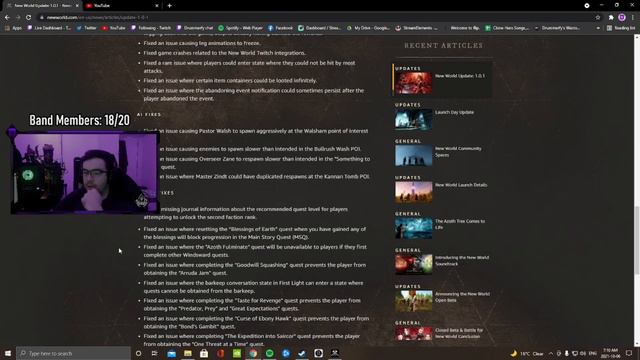The width and height of the screenshot is (640, 360).
Task: Open New World Community Spaces article thumbnail
Action: tap(413, 156)
